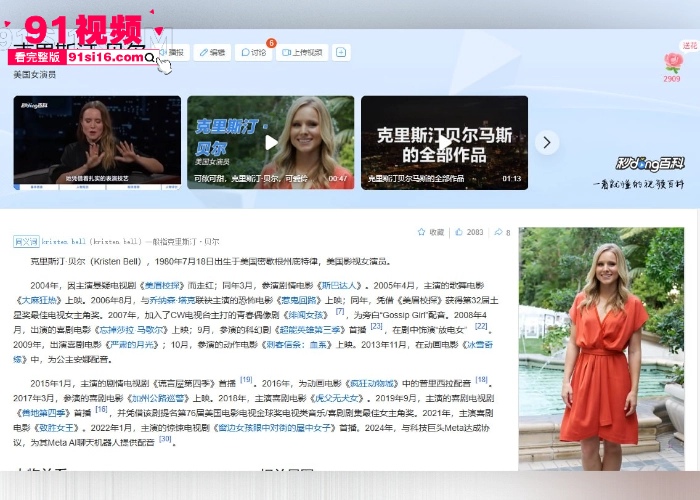Click reference marker [23]
This screenshot has width=700, height=500.
tap(376, 326)
